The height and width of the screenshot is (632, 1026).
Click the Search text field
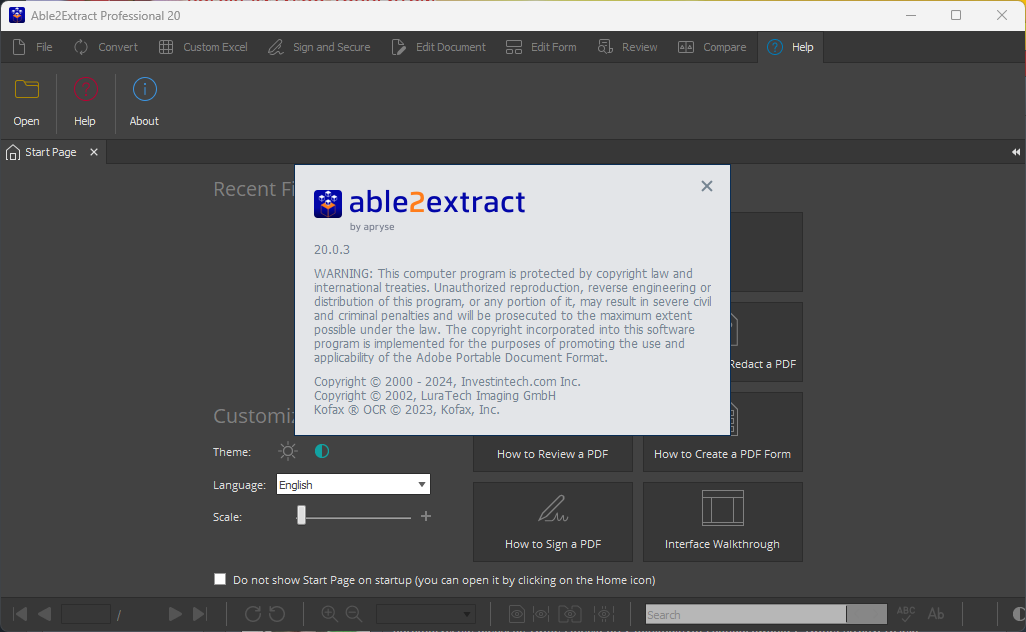(745, 614)
